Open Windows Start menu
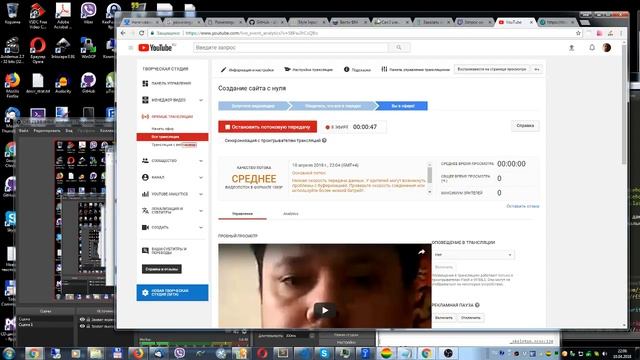The image size is (640, 360). tap(9, 353)
